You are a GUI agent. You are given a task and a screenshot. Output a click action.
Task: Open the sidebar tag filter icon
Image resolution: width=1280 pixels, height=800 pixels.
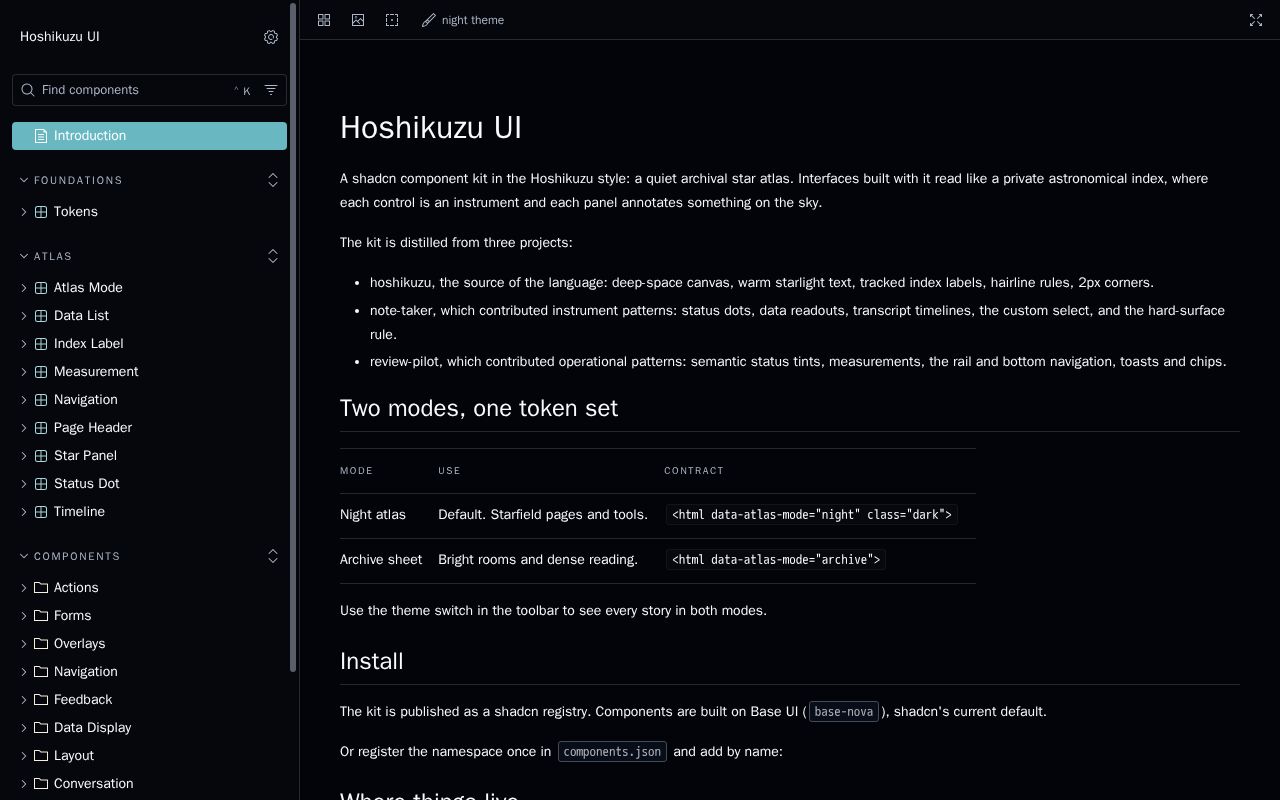(271, 90)
